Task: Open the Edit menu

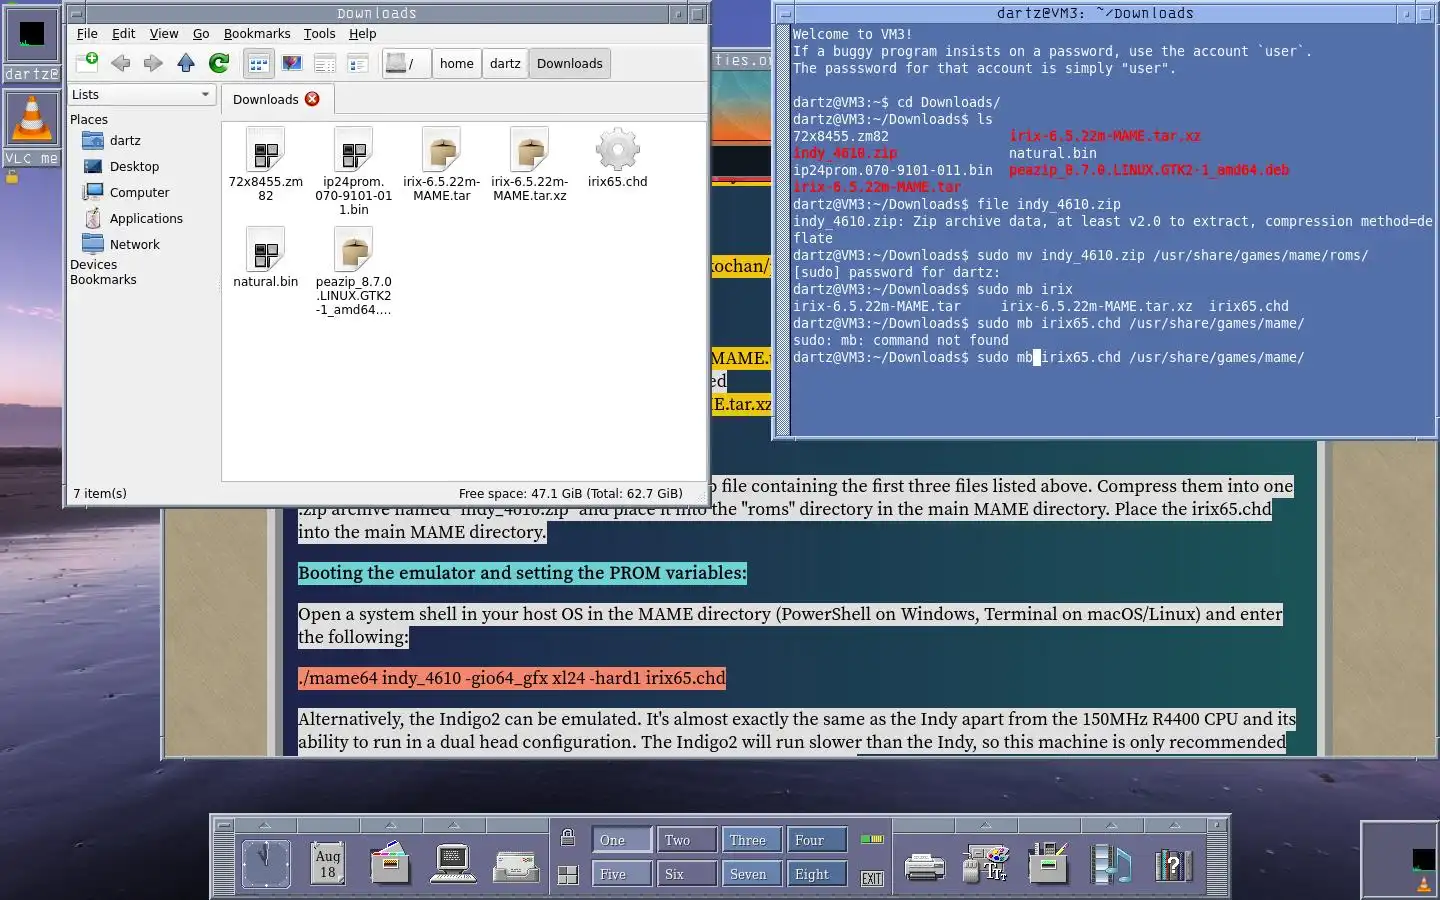Action: [x=123, y=34]
